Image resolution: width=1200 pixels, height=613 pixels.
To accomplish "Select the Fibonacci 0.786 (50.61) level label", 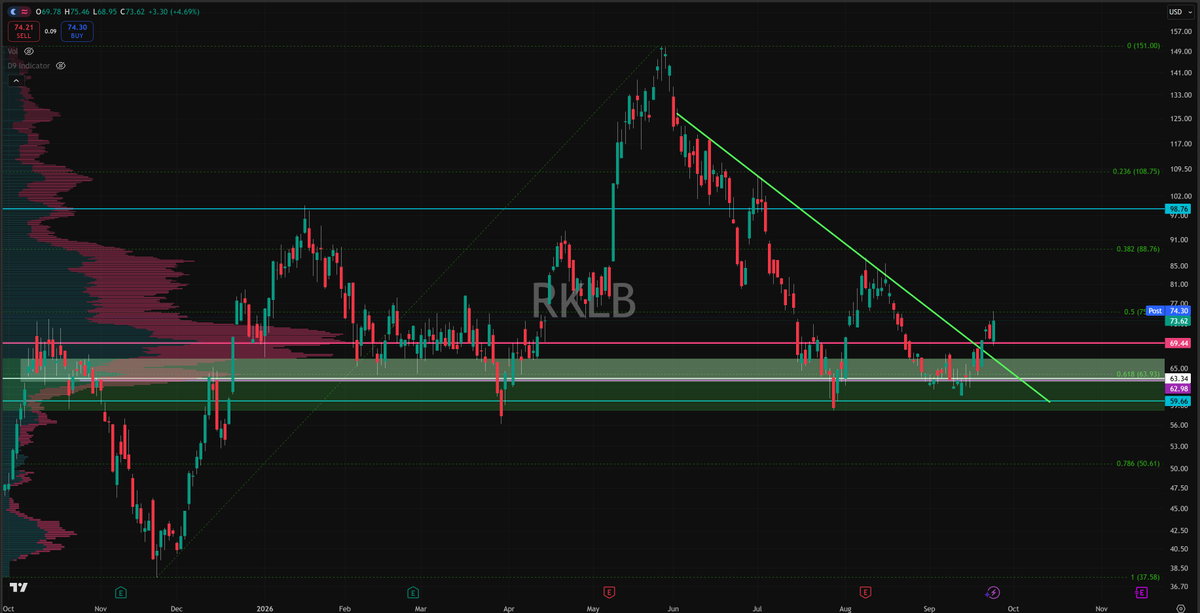I will point(1138,464).
